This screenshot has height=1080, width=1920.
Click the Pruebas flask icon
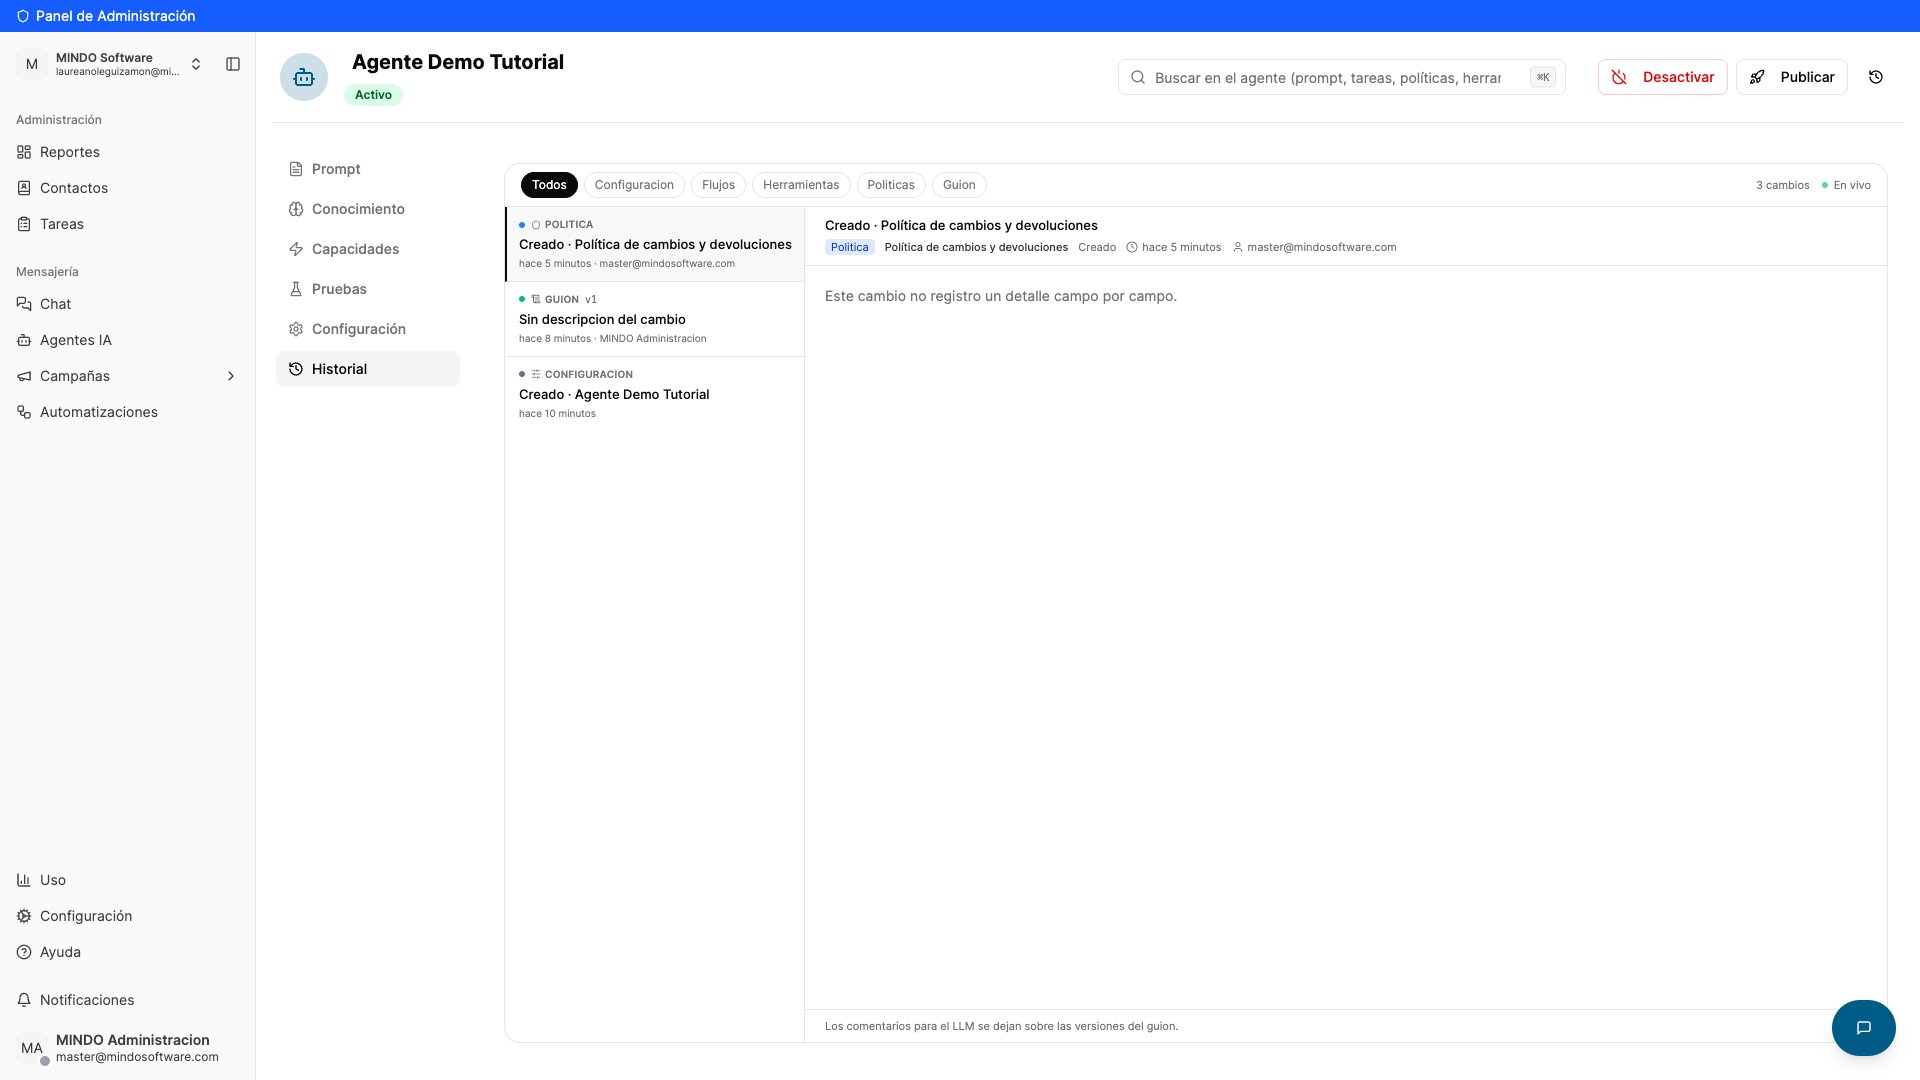296,289
